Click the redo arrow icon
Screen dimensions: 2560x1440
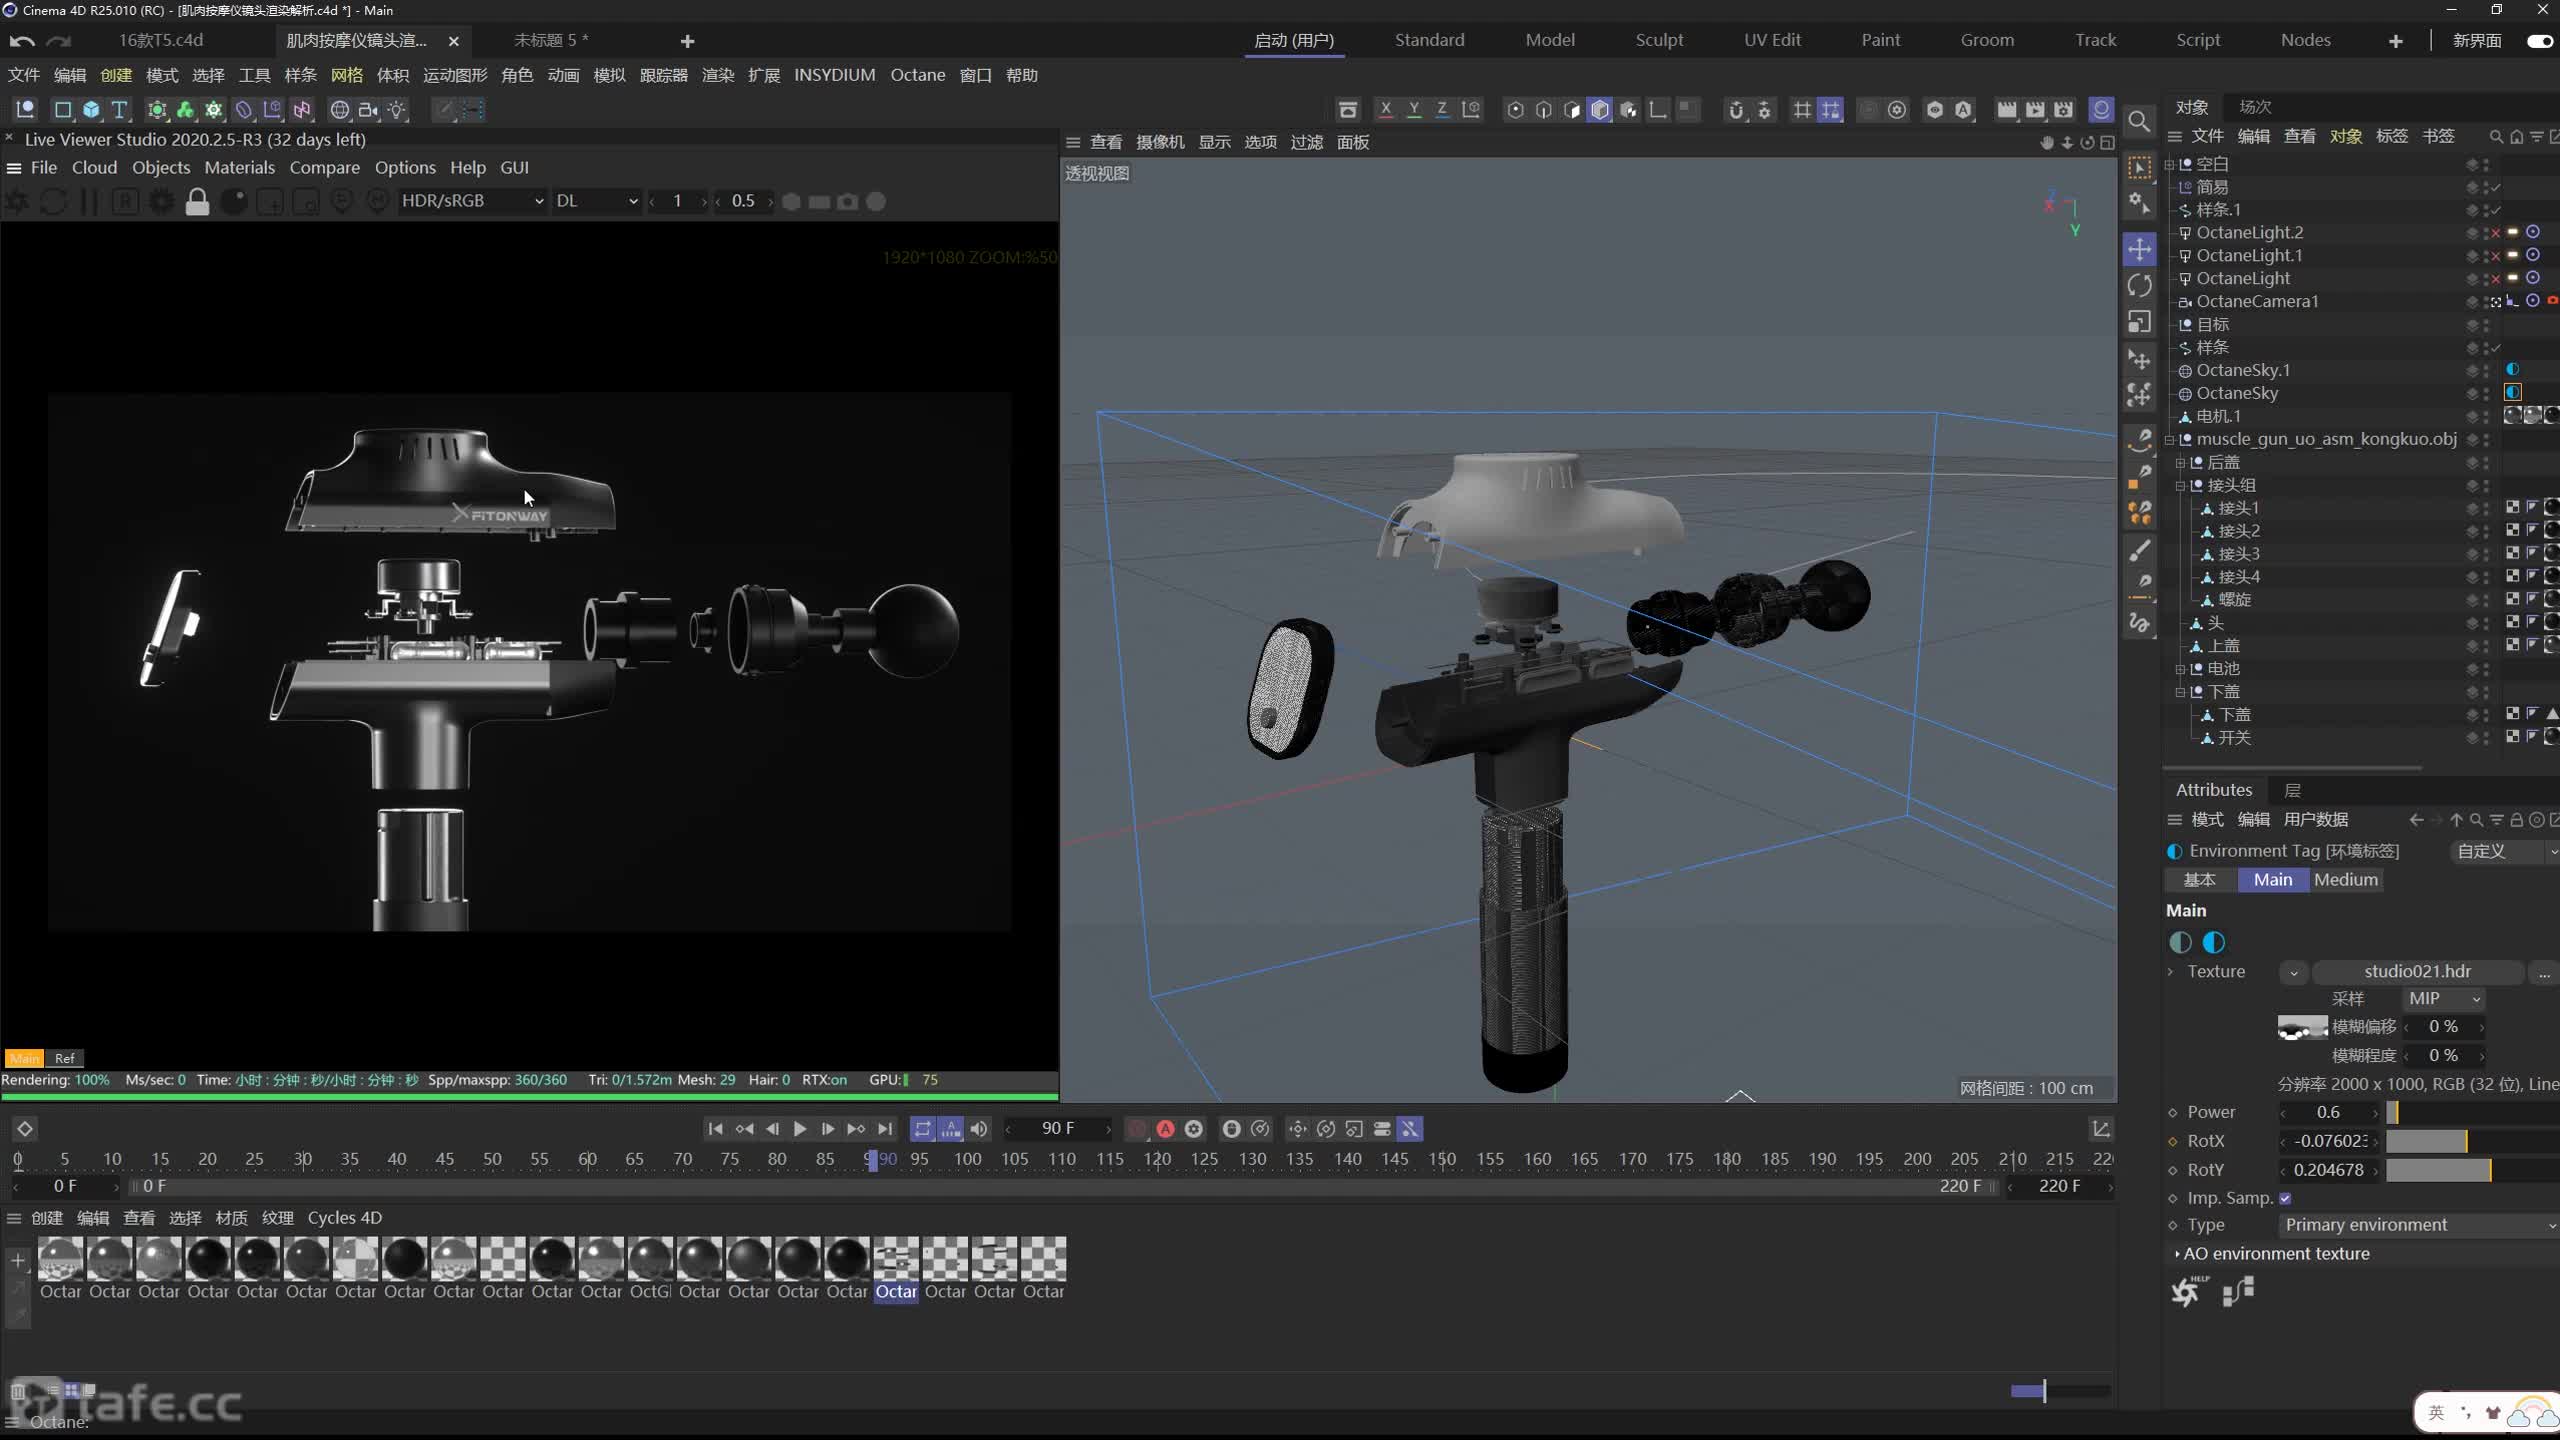pos(59,41)
